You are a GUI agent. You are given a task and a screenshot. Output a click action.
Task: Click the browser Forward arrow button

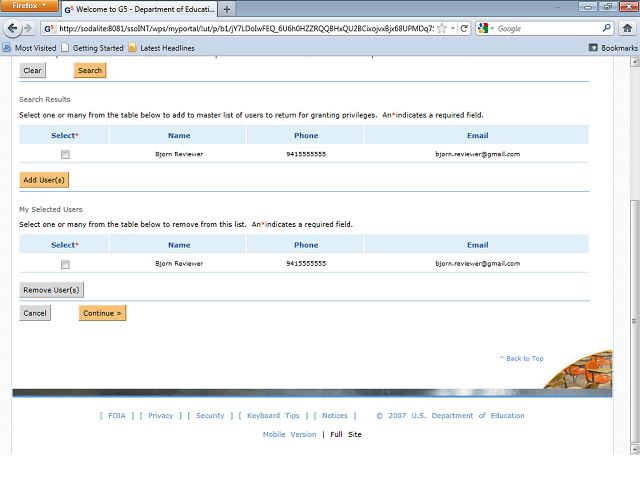[x=28, y=28]
